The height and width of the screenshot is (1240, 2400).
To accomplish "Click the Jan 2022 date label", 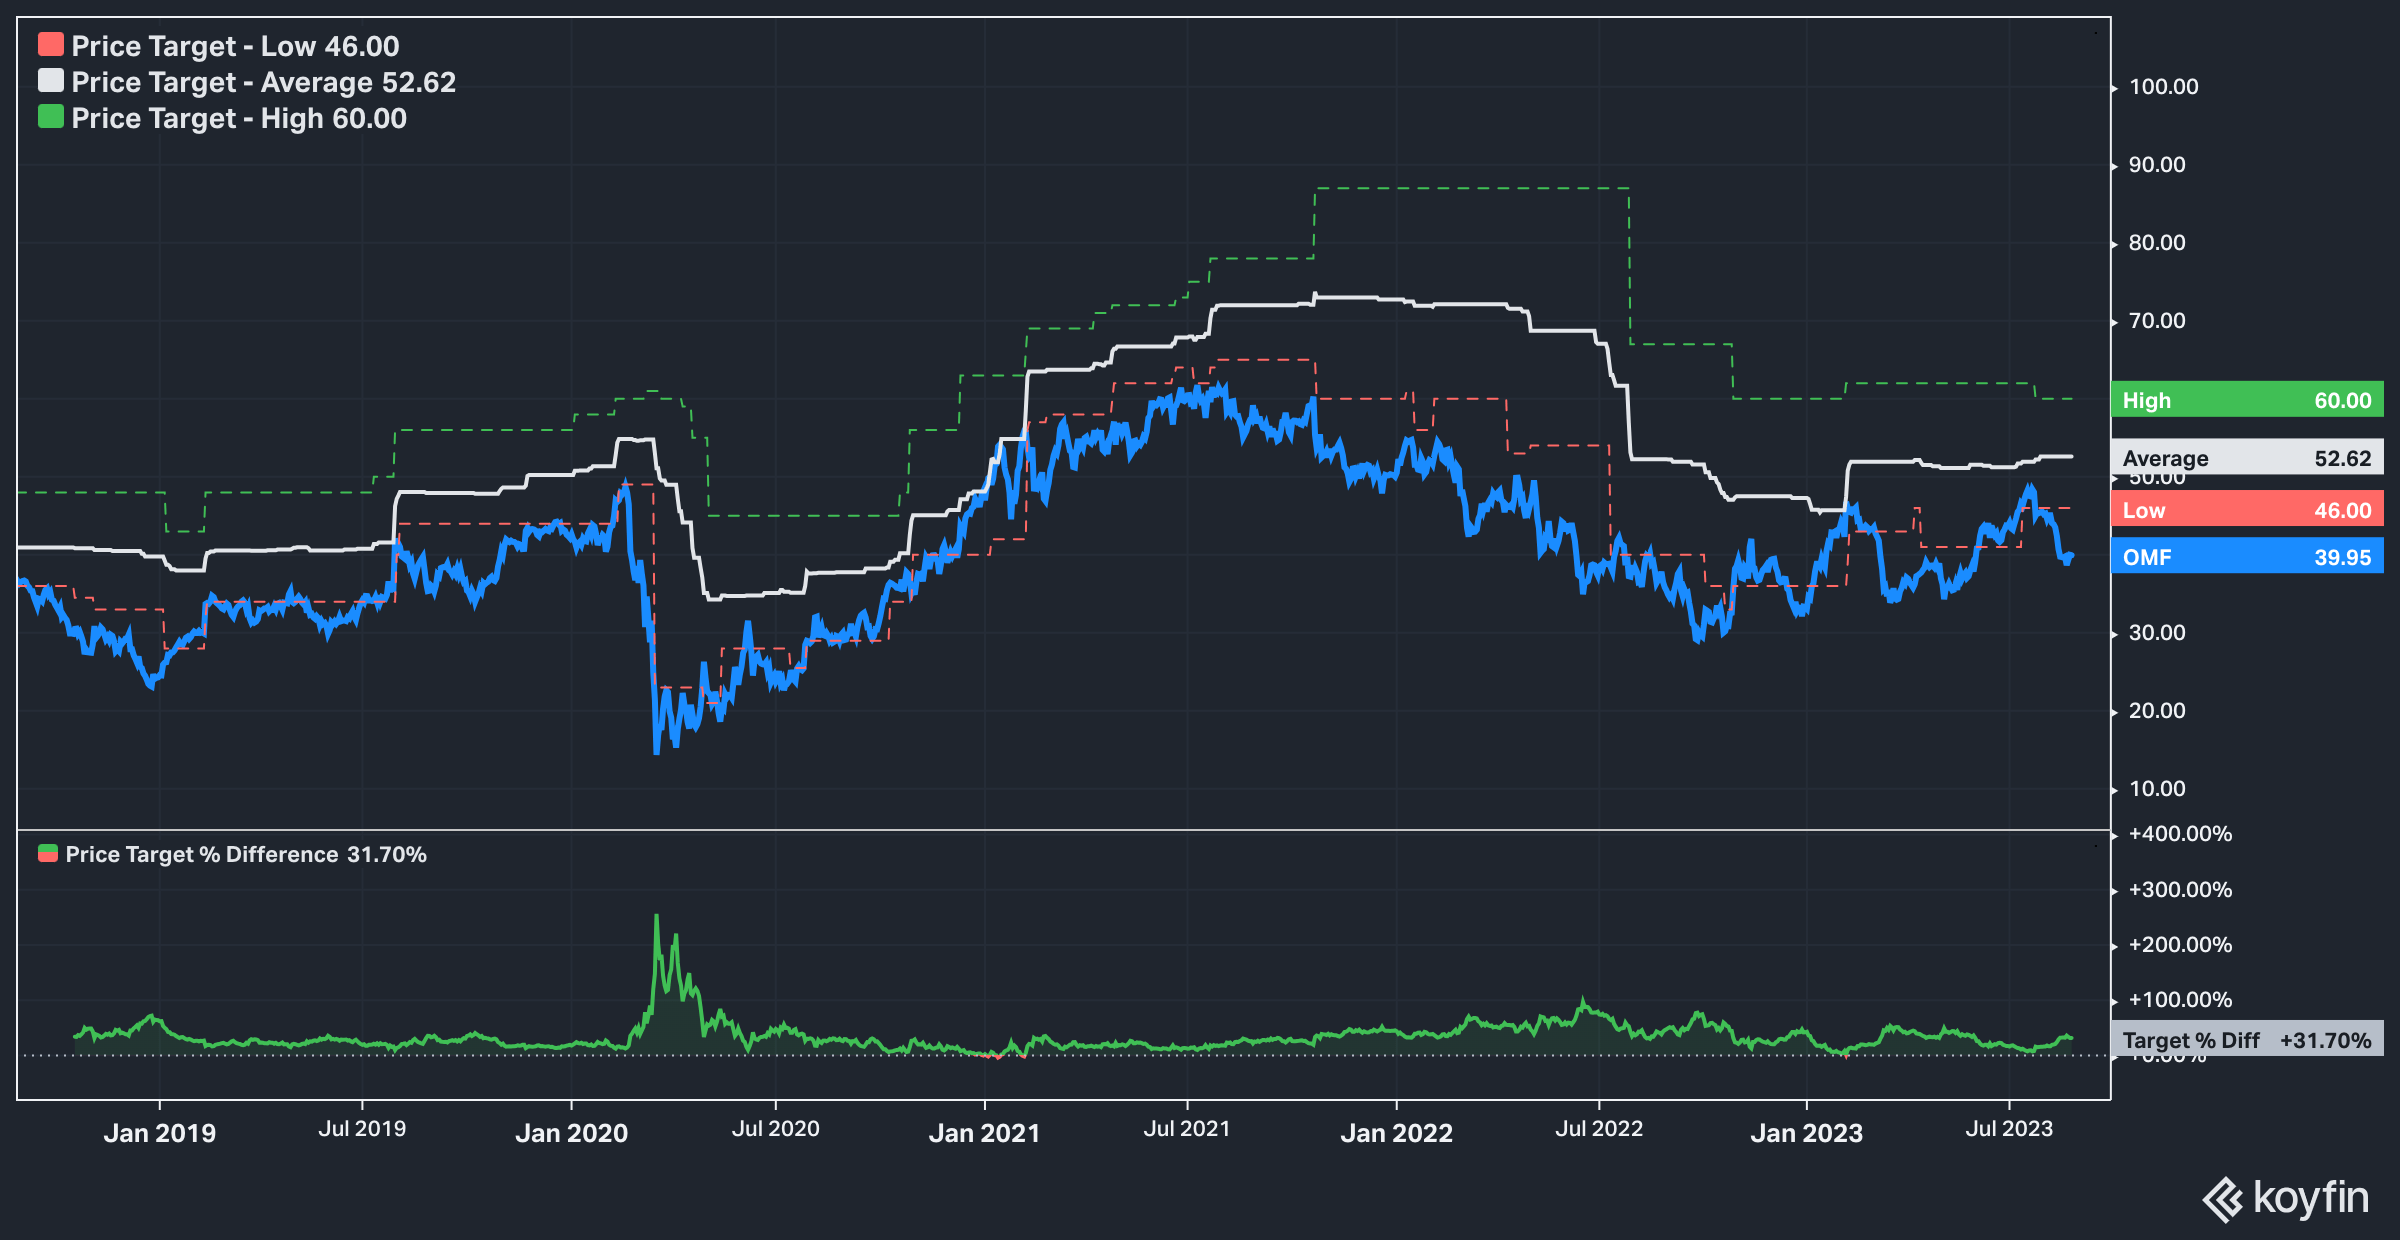I will point(1396,1133).
